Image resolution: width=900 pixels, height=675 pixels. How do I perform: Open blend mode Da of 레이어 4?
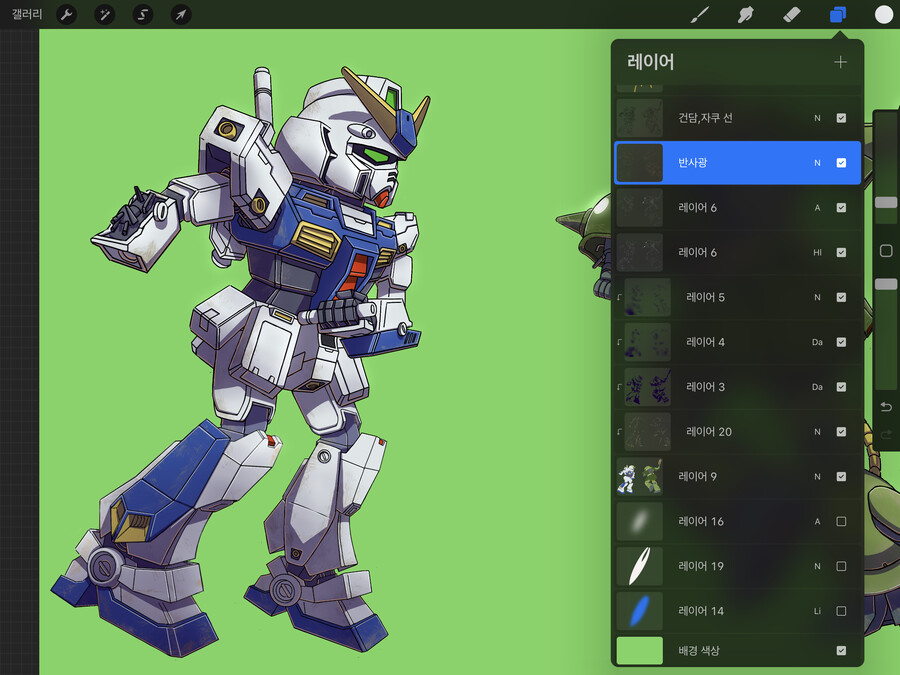[817, 342]
